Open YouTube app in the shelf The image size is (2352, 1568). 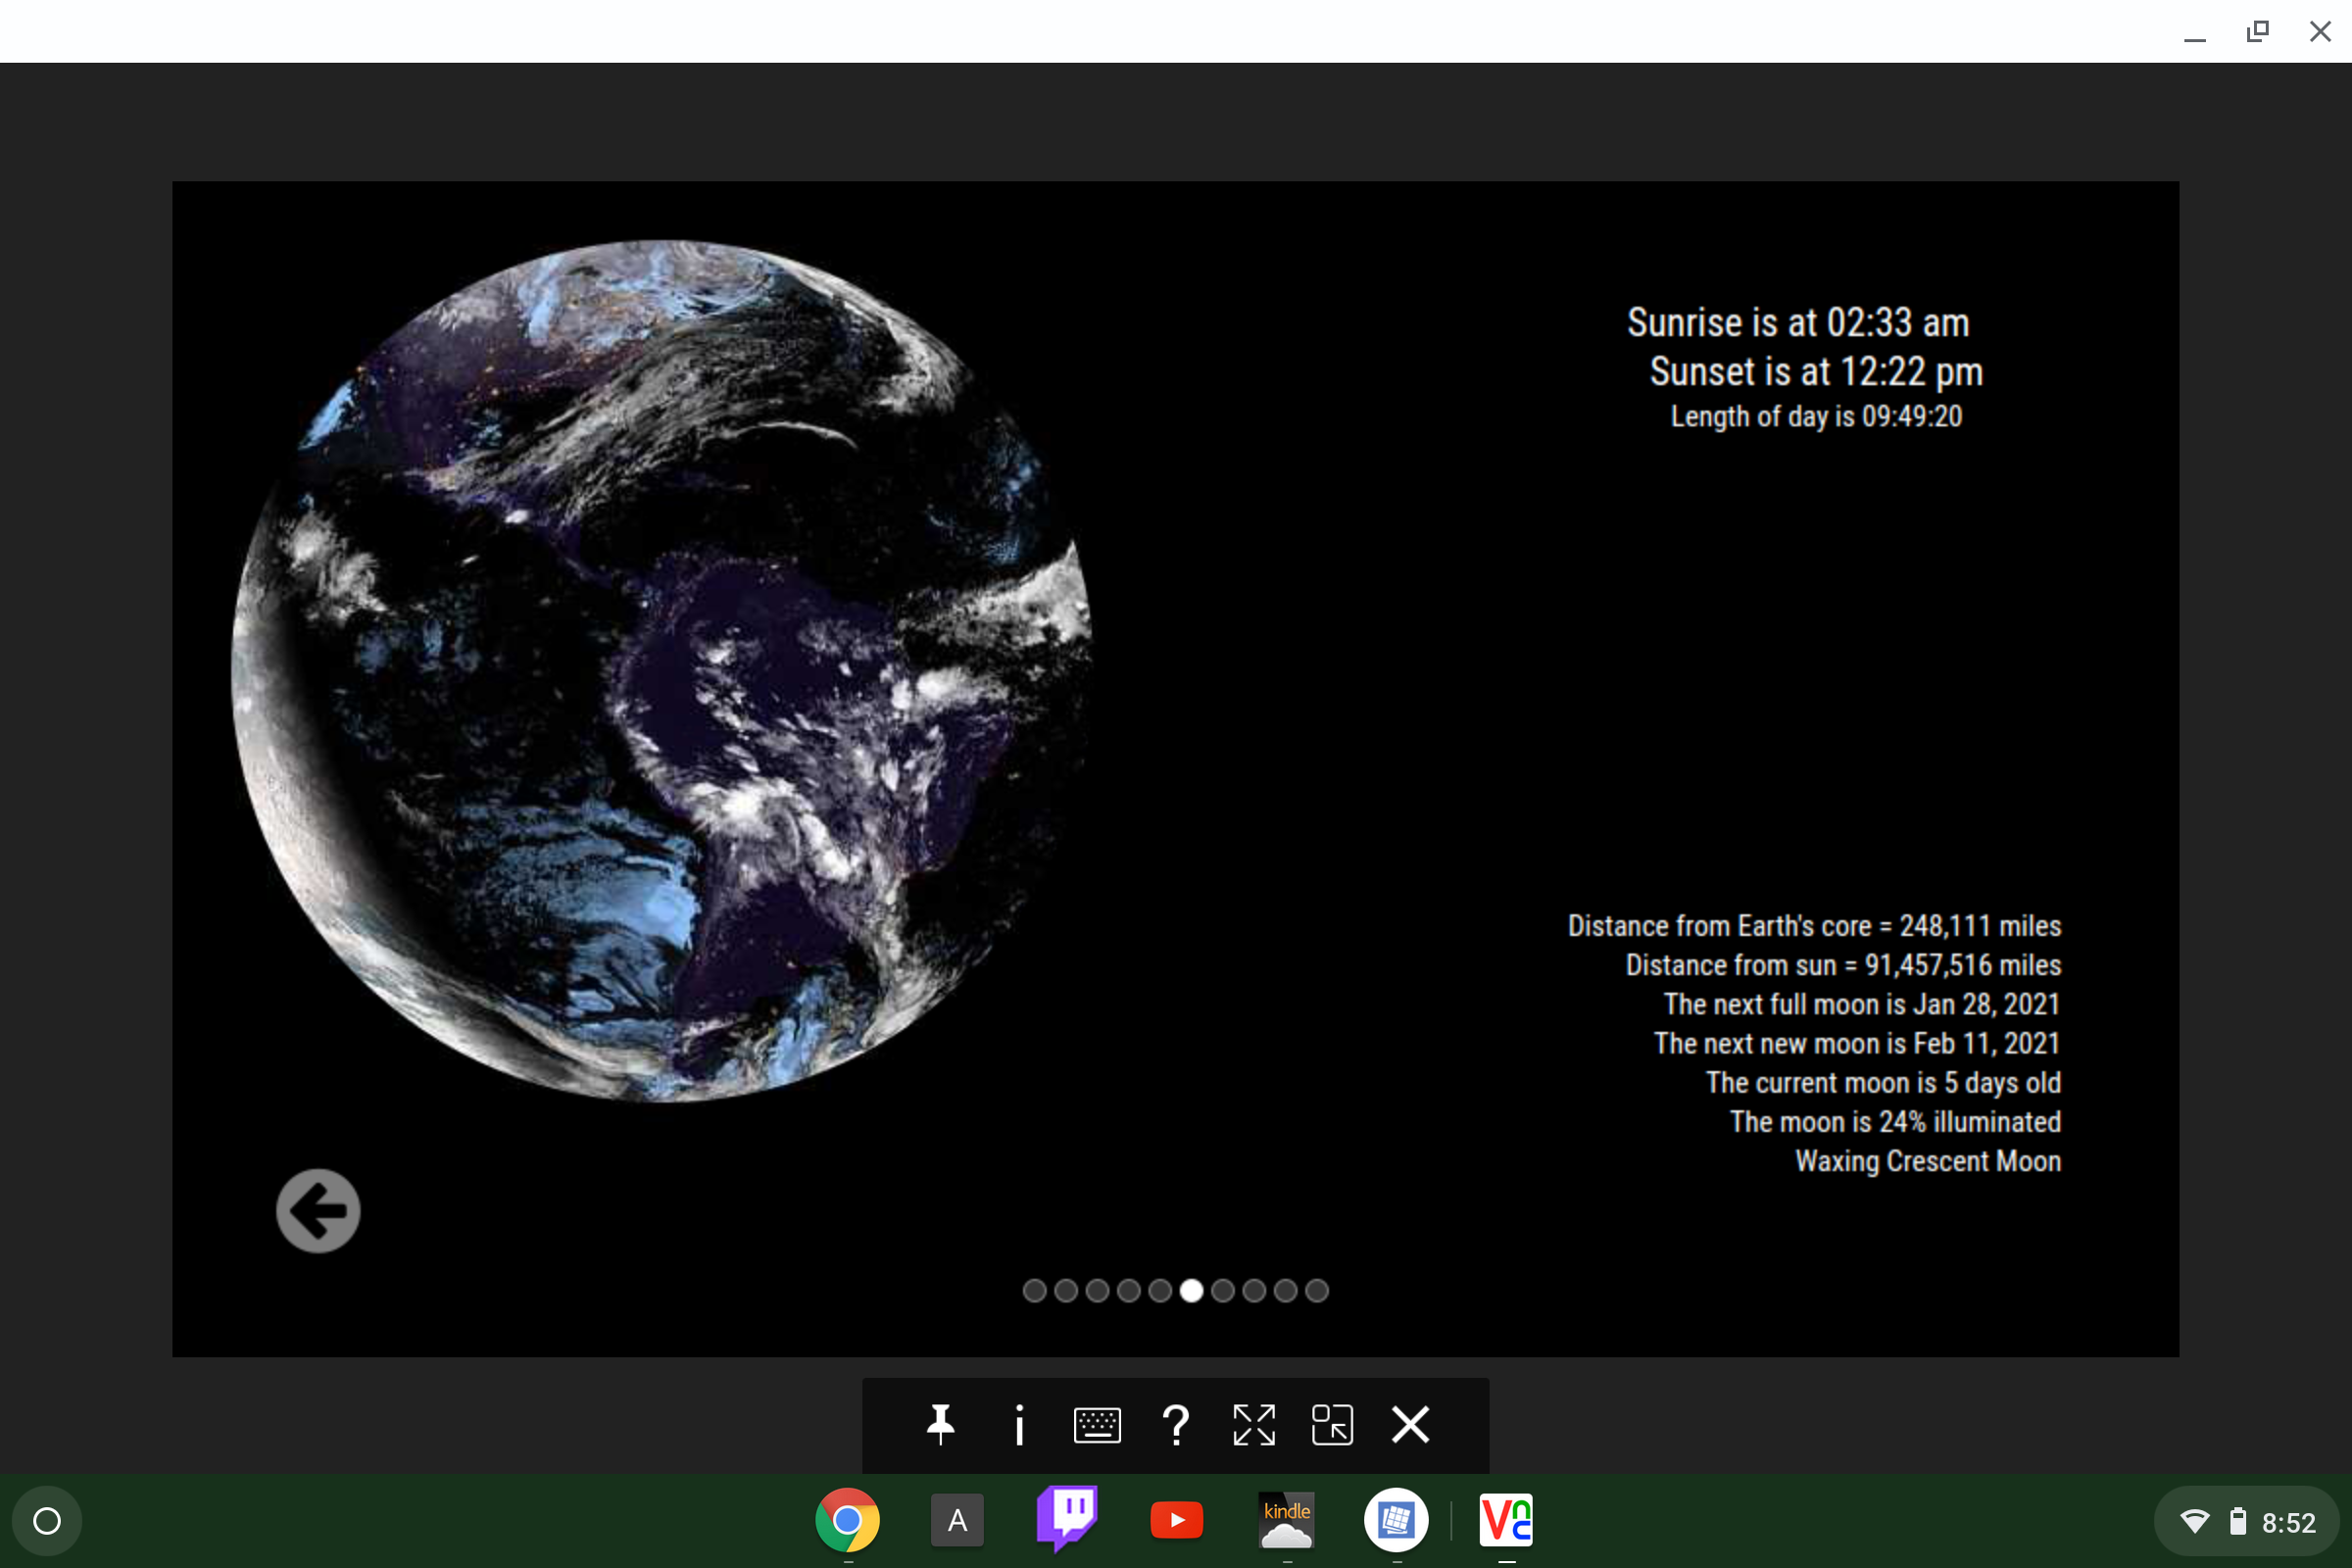coord(1177,1520)
